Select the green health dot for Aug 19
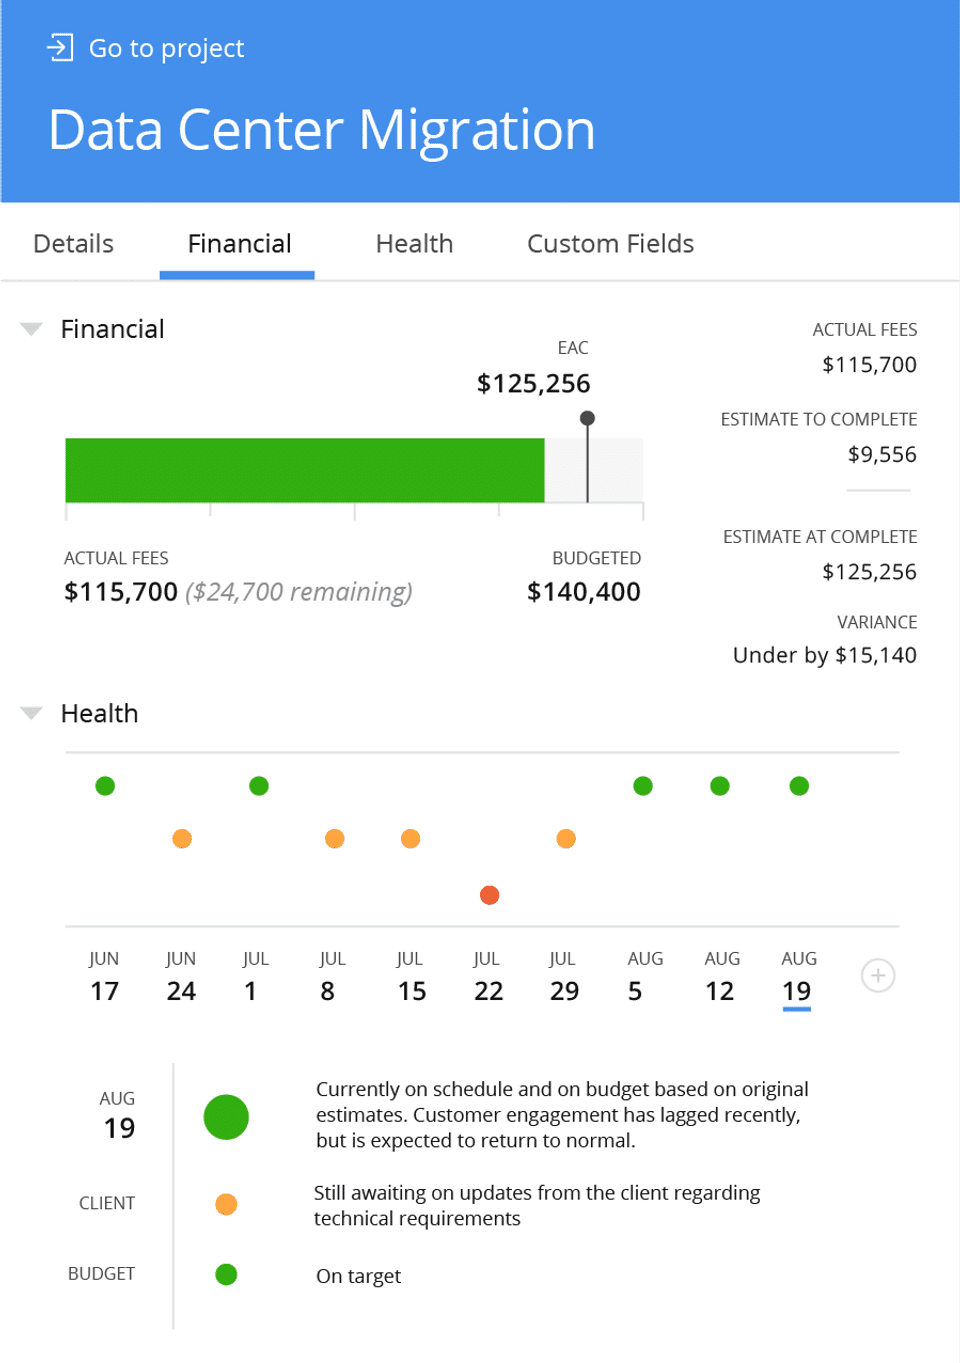The image size is (960, 1363). (799, 786)
